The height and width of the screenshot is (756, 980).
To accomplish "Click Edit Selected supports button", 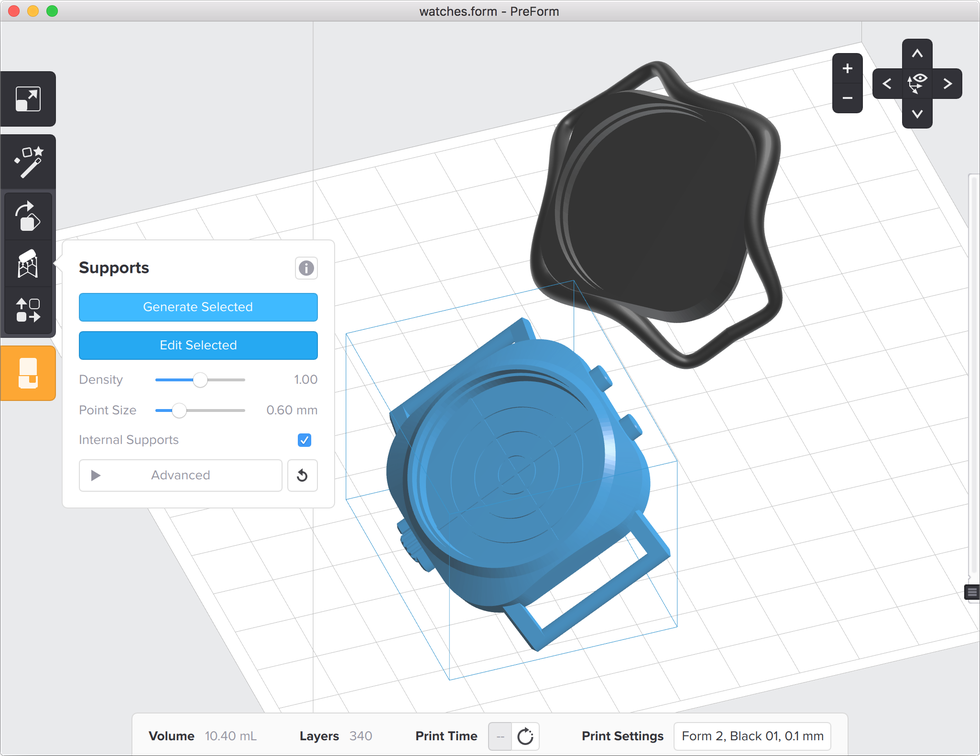I will click(198, 345).
